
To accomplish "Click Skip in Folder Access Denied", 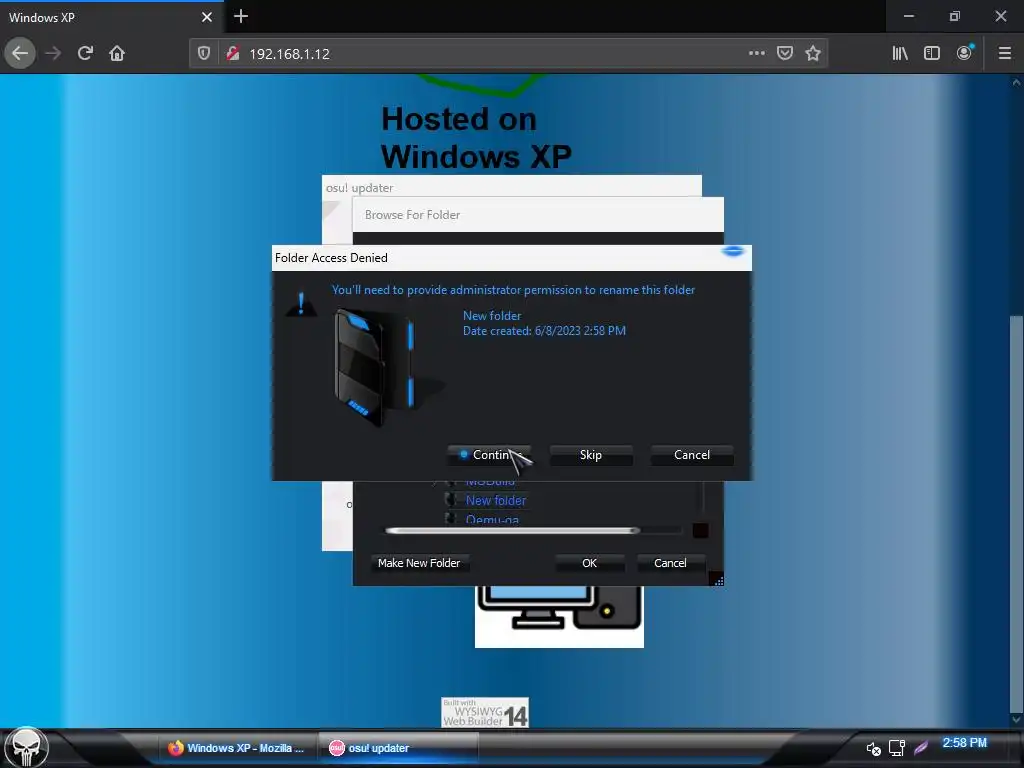I will coord(591,455).
